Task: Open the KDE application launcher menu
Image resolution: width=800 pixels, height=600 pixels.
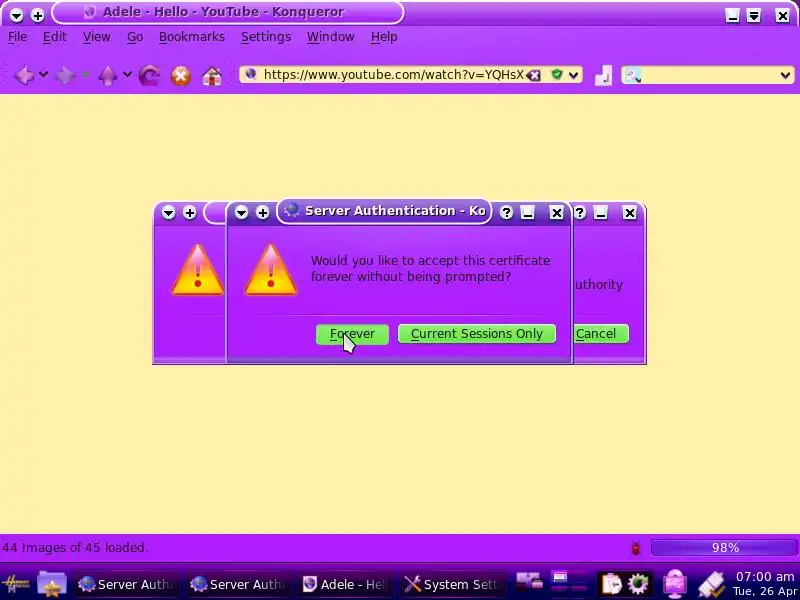Action: [x=15, y=584]
